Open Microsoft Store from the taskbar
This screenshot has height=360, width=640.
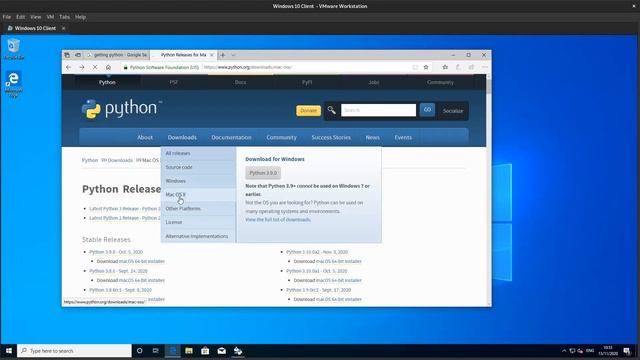coord(205,351)
